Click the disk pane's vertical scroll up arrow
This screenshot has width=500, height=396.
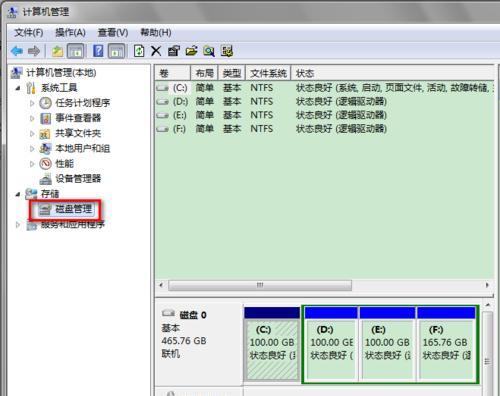coord(487,306)
